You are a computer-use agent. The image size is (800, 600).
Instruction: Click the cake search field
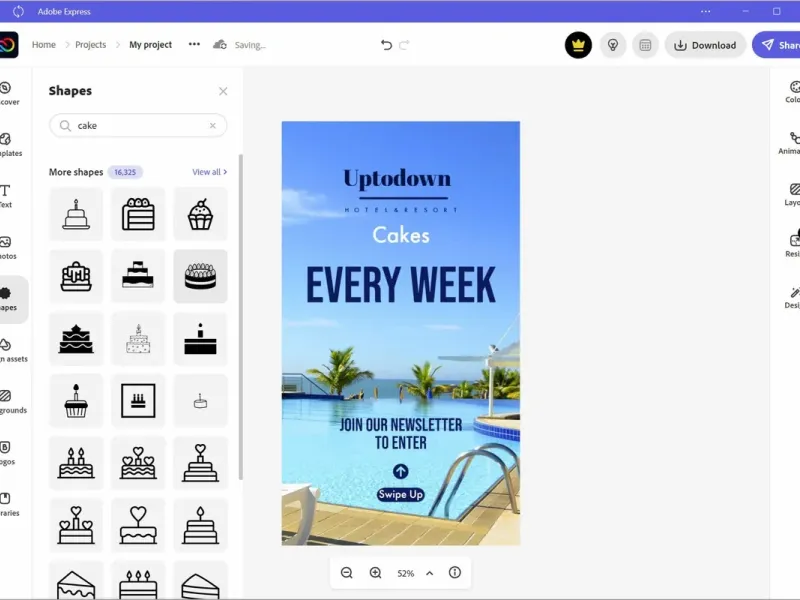point(138,126)
